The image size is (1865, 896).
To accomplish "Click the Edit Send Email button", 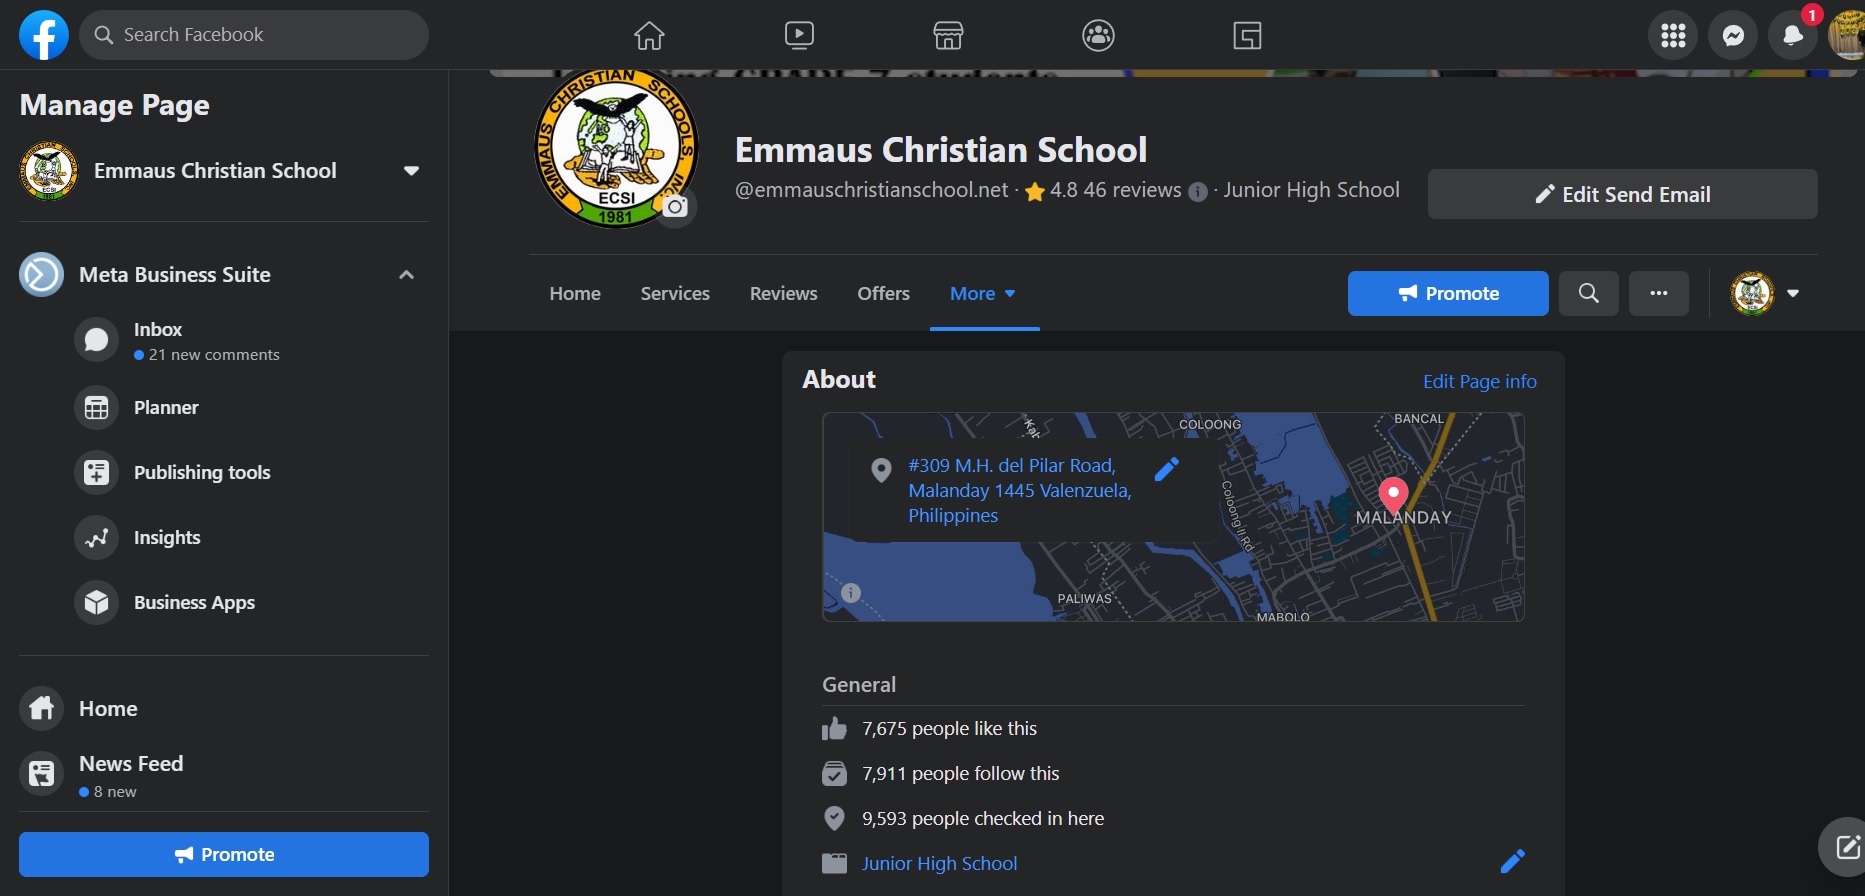I will pyautogui.click(x=1622, y=194).
